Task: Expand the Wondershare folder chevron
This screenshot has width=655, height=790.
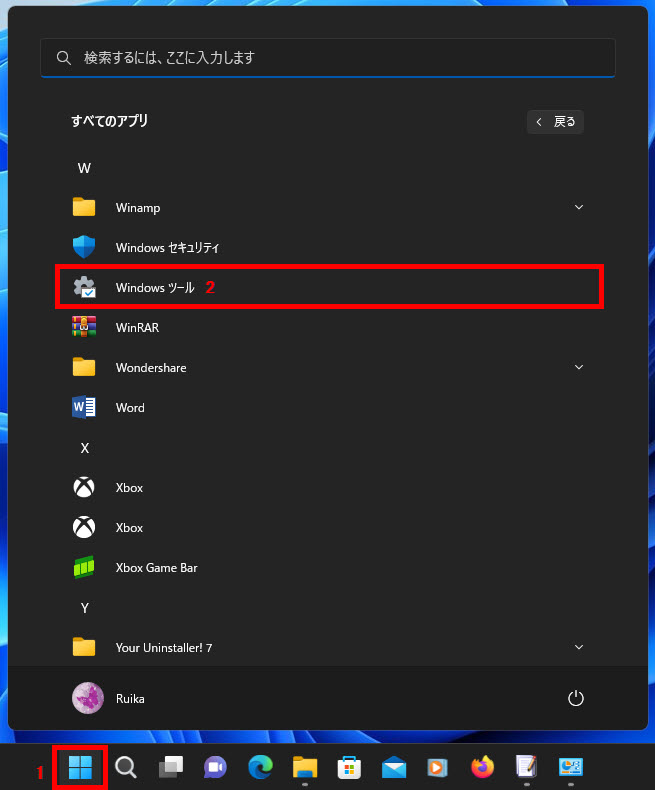Action: (x=579, y=368)
